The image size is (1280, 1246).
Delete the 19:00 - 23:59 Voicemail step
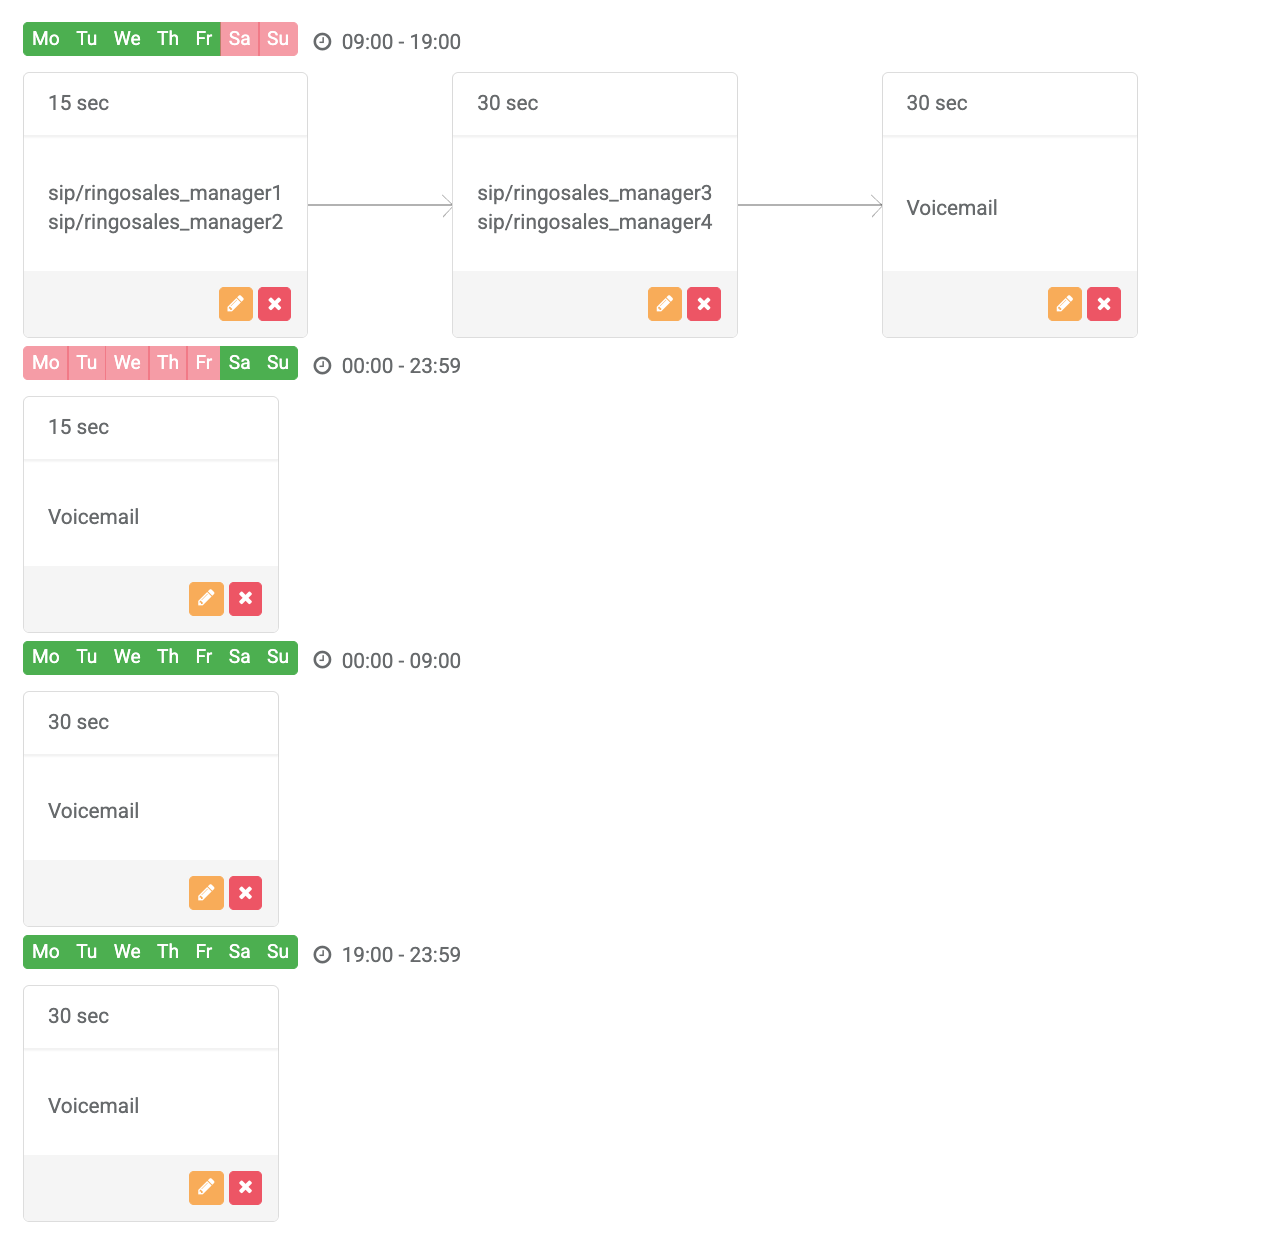[245, 1188]
